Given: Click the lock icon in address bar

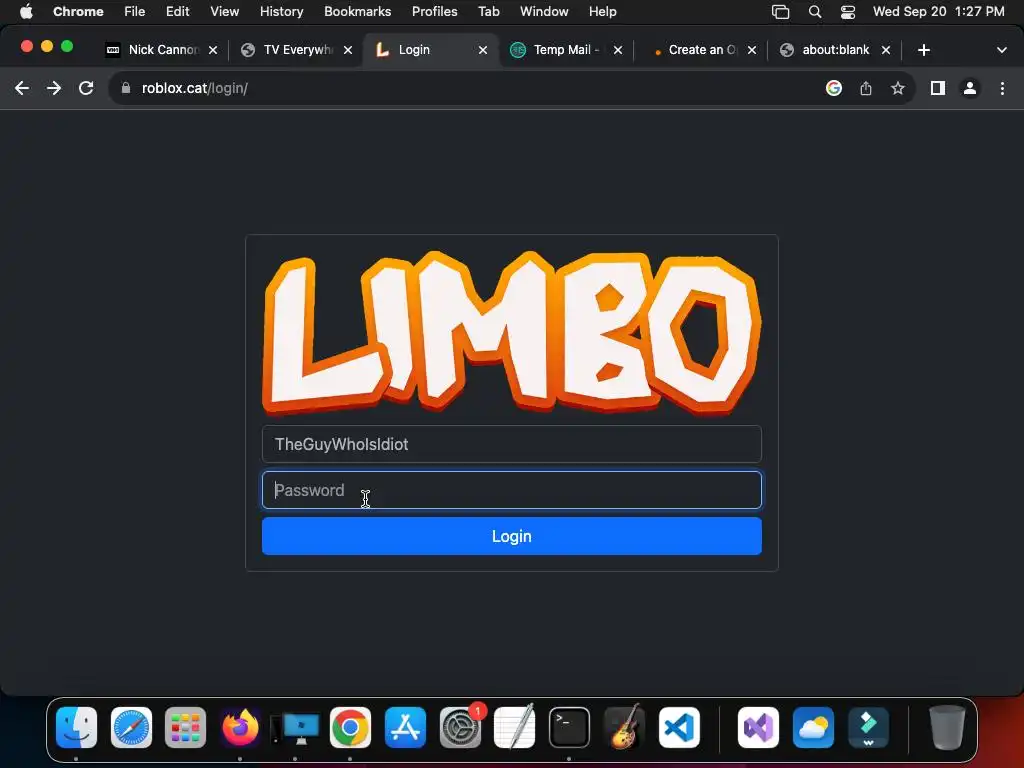Looking at the screenshot, I should pos(126,88).
